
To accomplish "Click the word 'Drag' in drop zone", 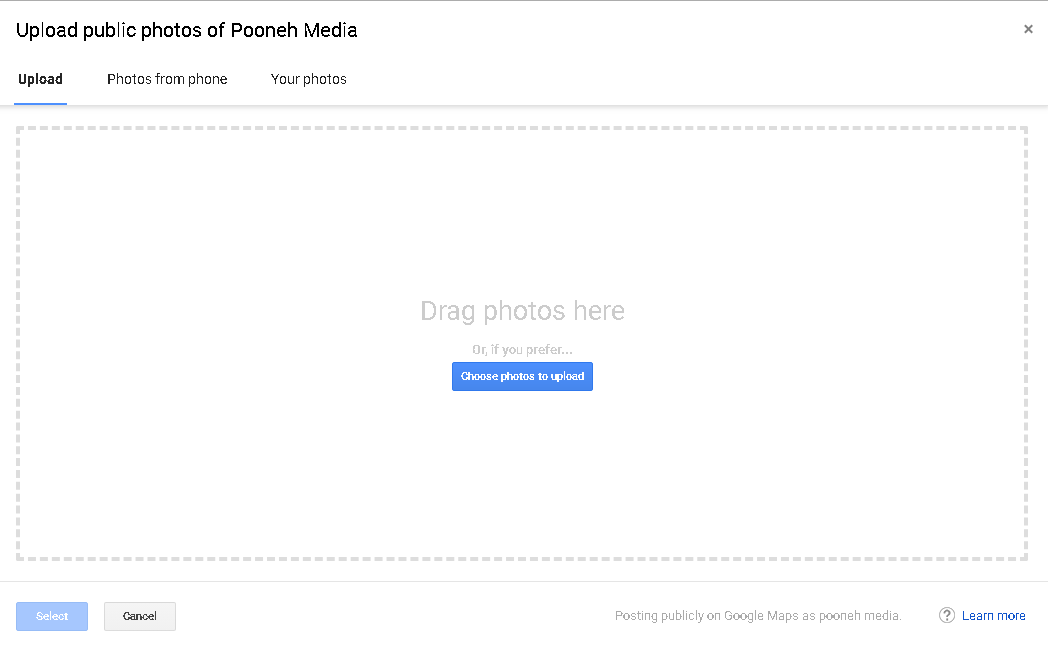I will tap(448, 311).
